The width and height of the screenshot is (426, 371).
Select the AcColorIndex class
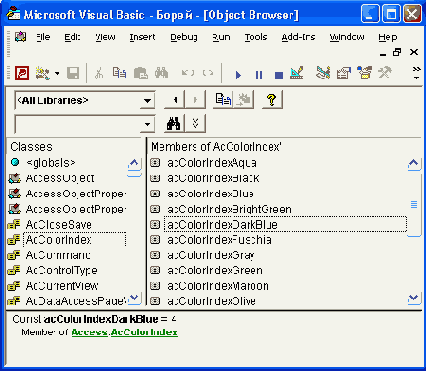[58, 240]
